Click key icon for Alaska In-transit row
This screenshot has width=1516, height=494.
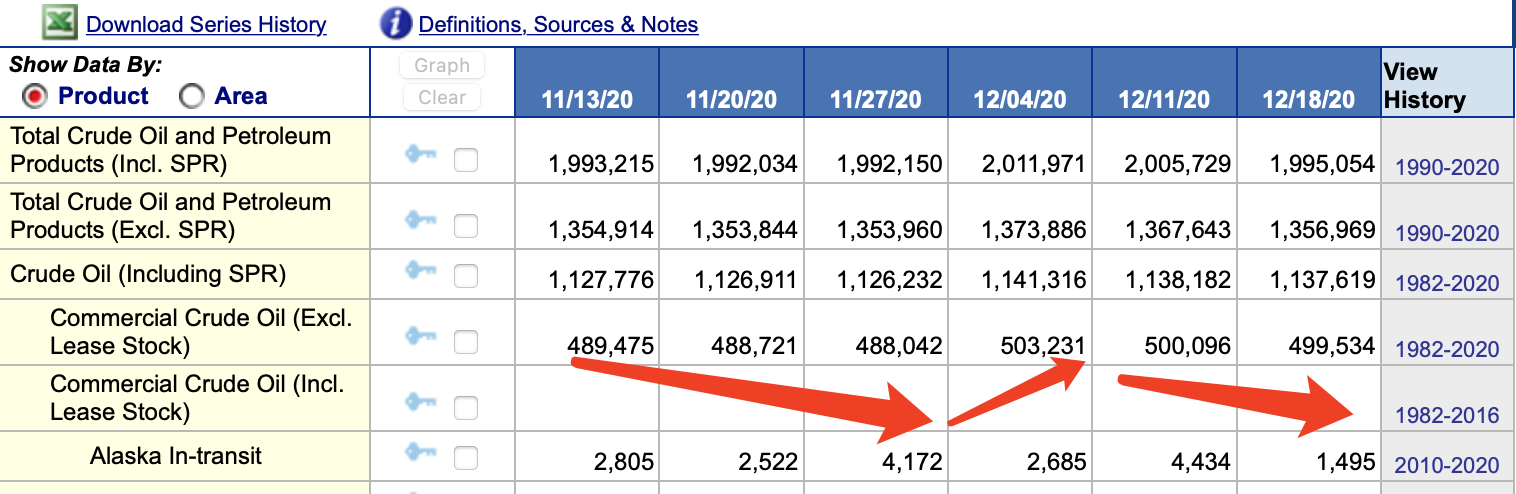pos(420,453)
